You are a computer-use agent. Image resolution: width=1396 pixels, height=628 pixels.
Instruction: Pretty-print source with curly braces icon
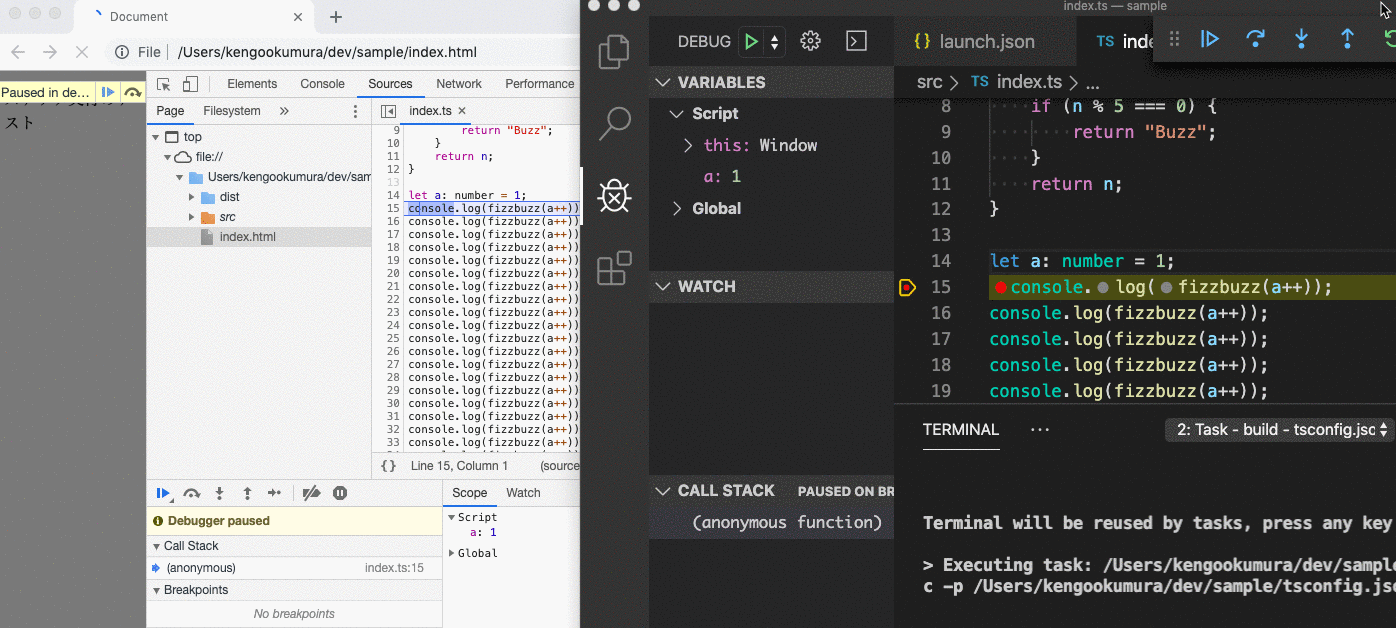pos(389,465)
